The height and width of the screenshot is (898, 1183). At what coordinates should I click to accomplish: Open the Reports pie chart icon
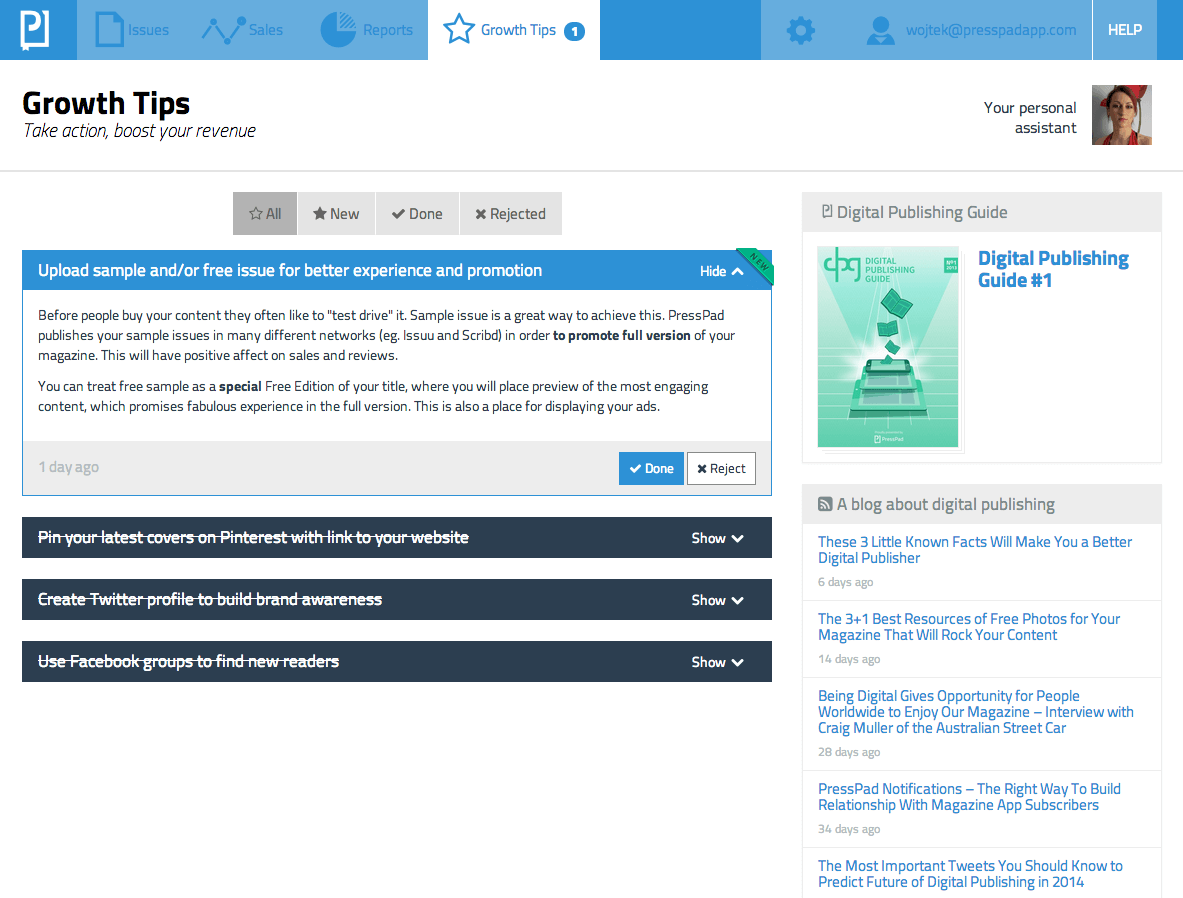coord(338,30)
